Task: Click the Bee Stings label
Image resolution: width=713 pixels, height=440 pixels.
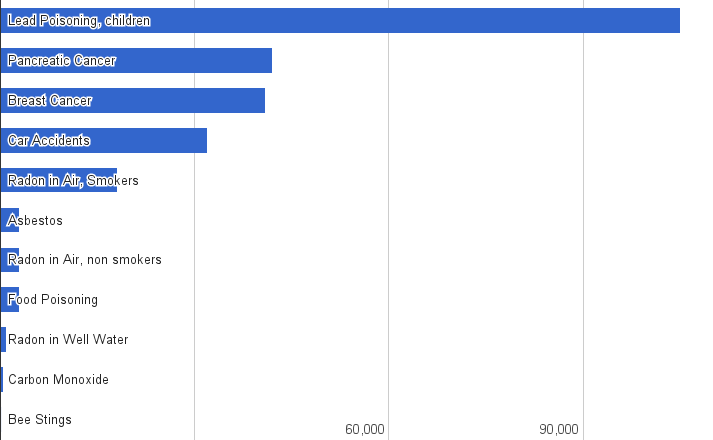Action: 40,419
